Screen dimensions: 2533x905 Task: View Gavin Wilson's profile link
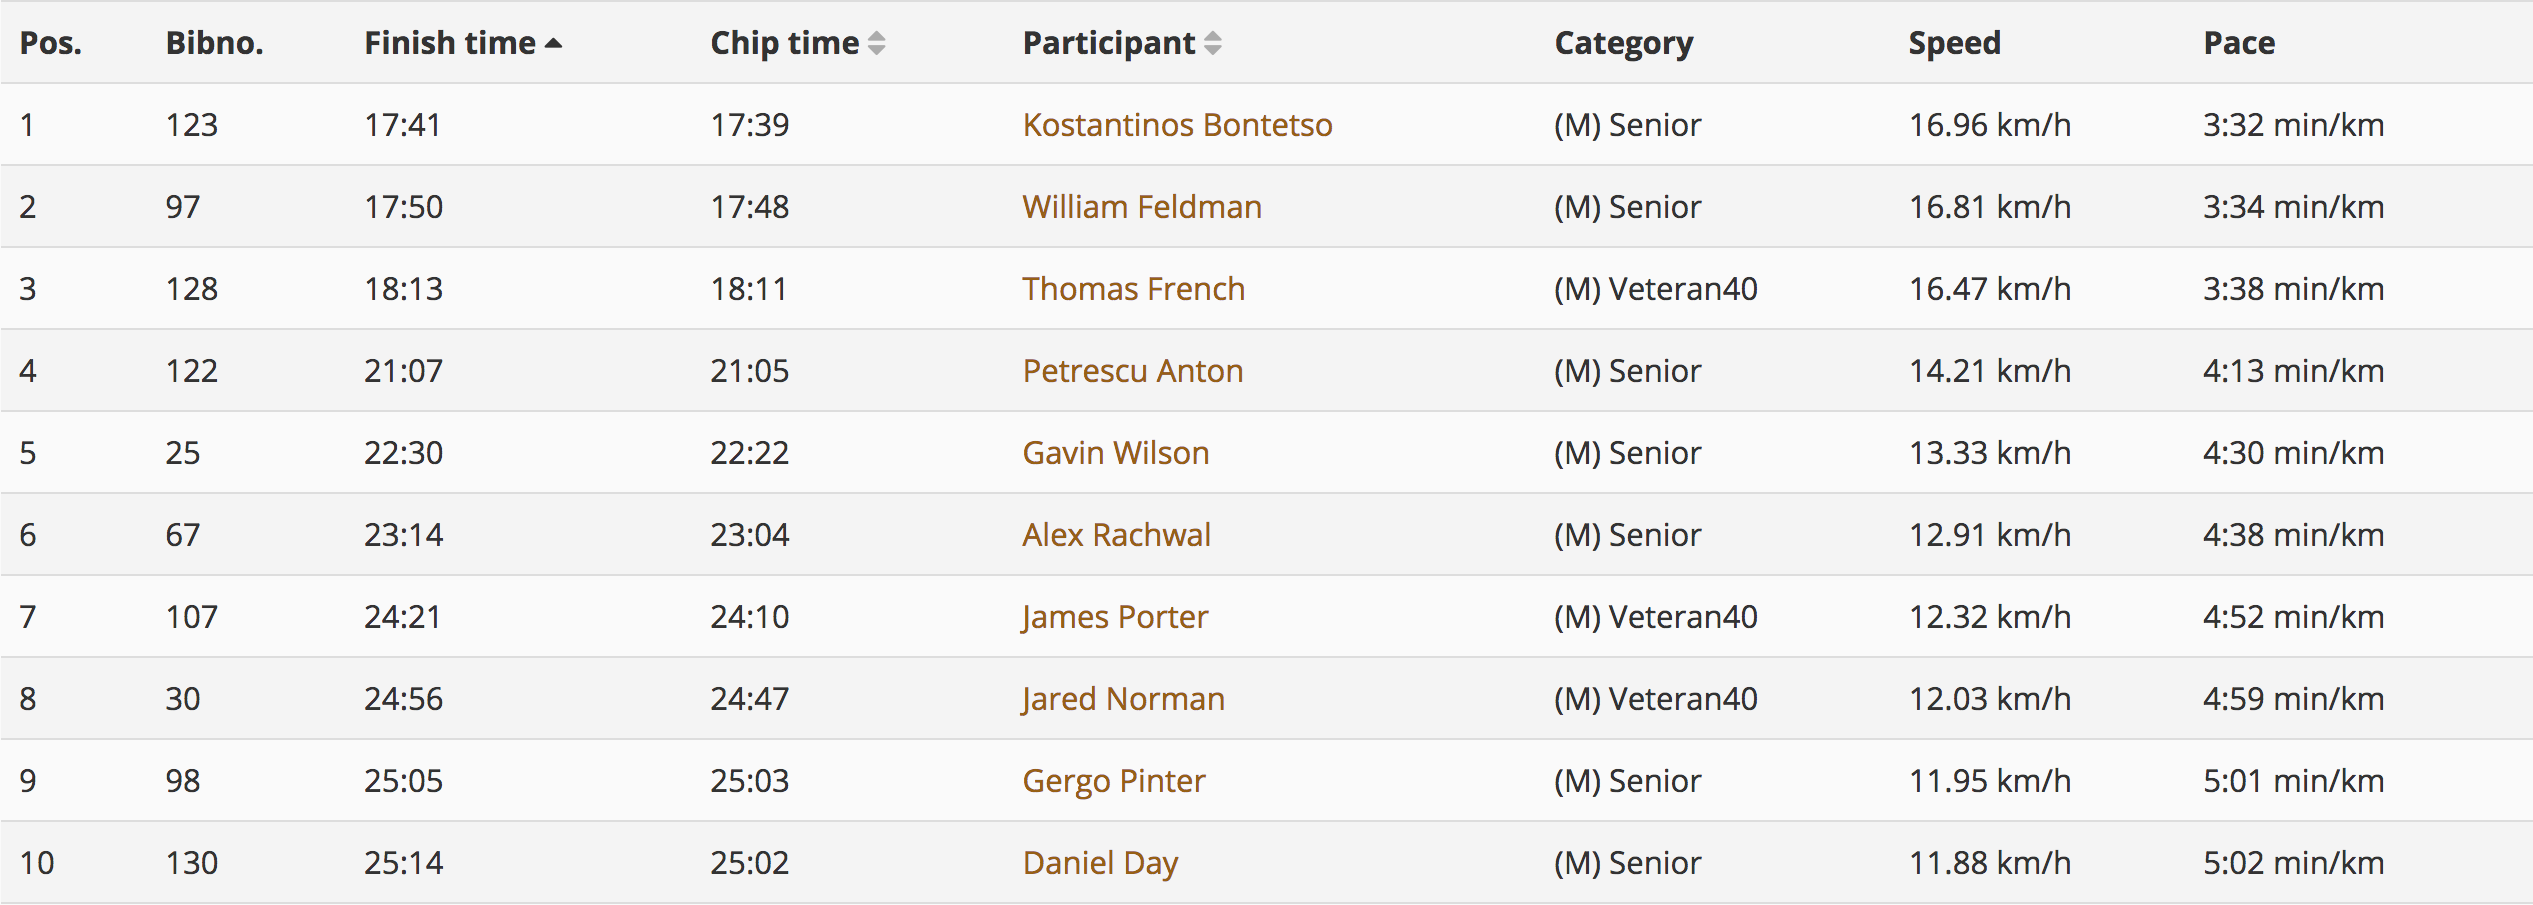(1116, 453)
